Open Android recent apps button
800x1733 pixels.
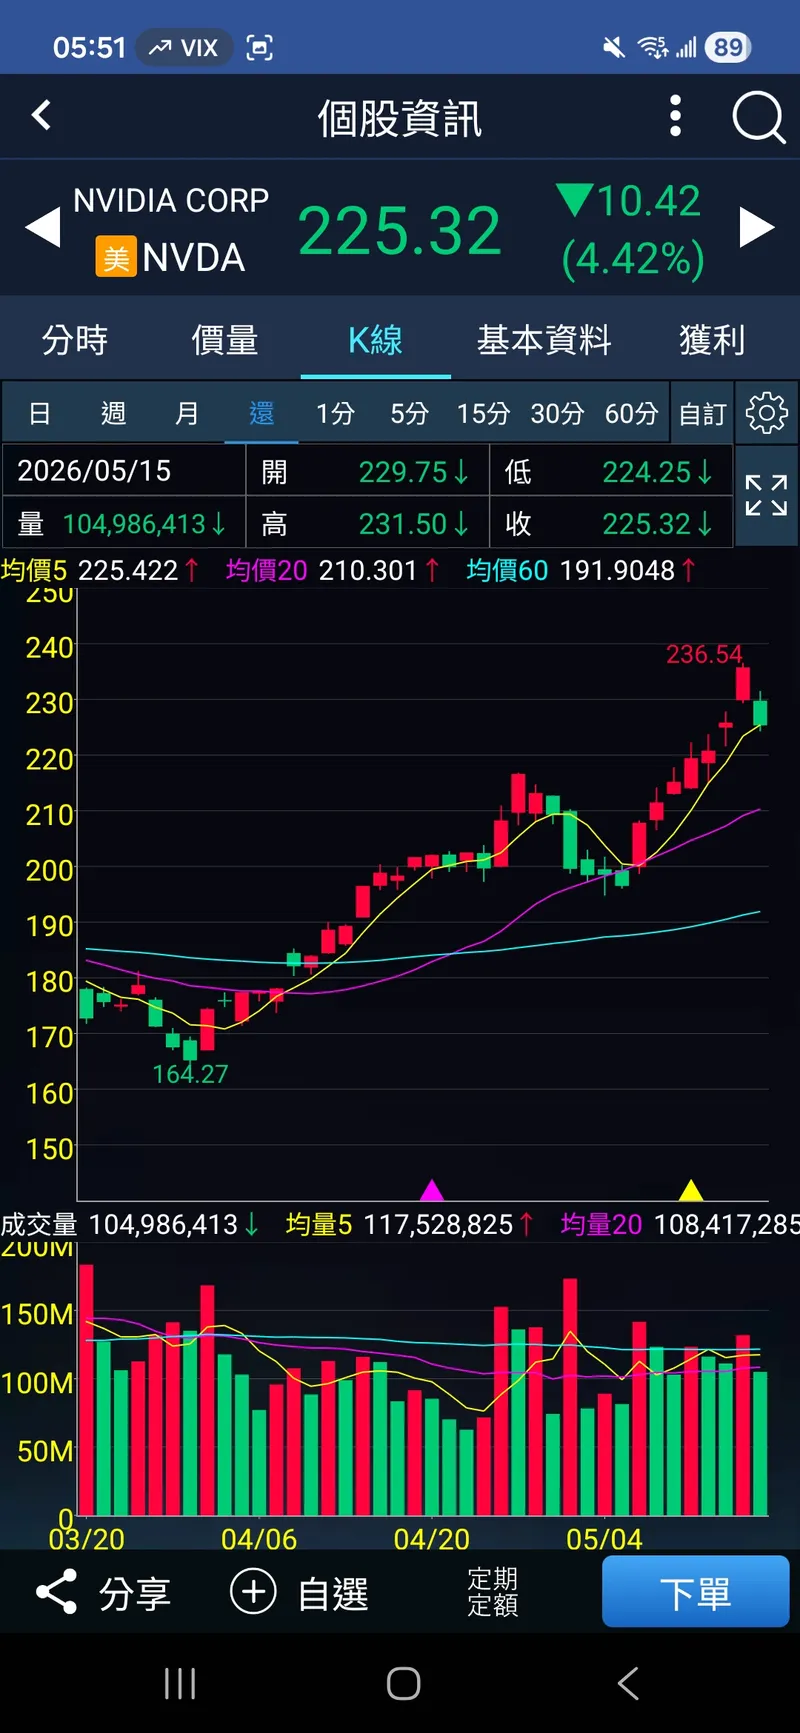tap(180, 1684)
